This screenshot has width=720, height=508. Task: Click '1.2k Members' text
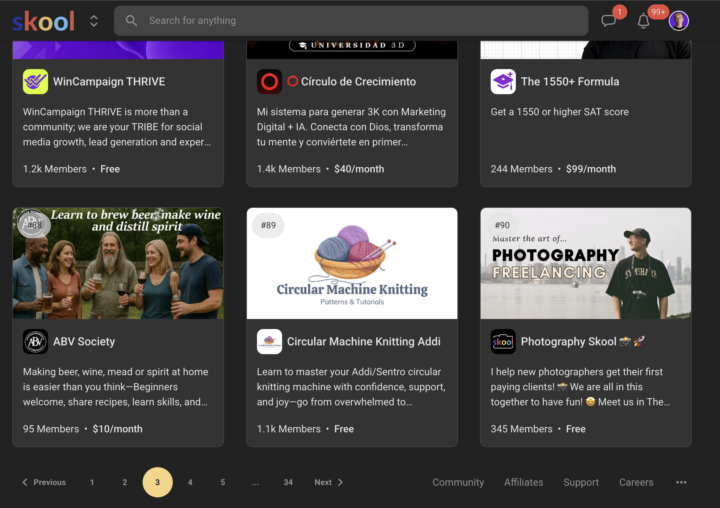coord(55,169)
